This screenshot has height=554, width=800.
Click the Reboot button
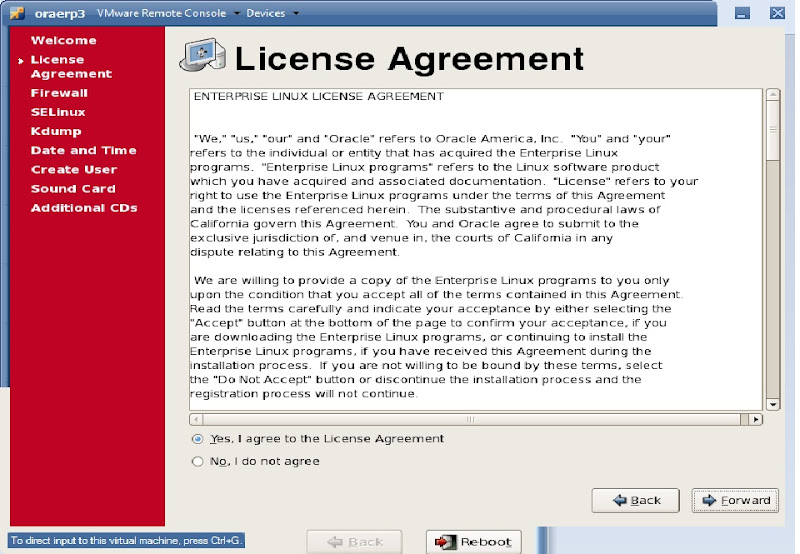[473, 542]
